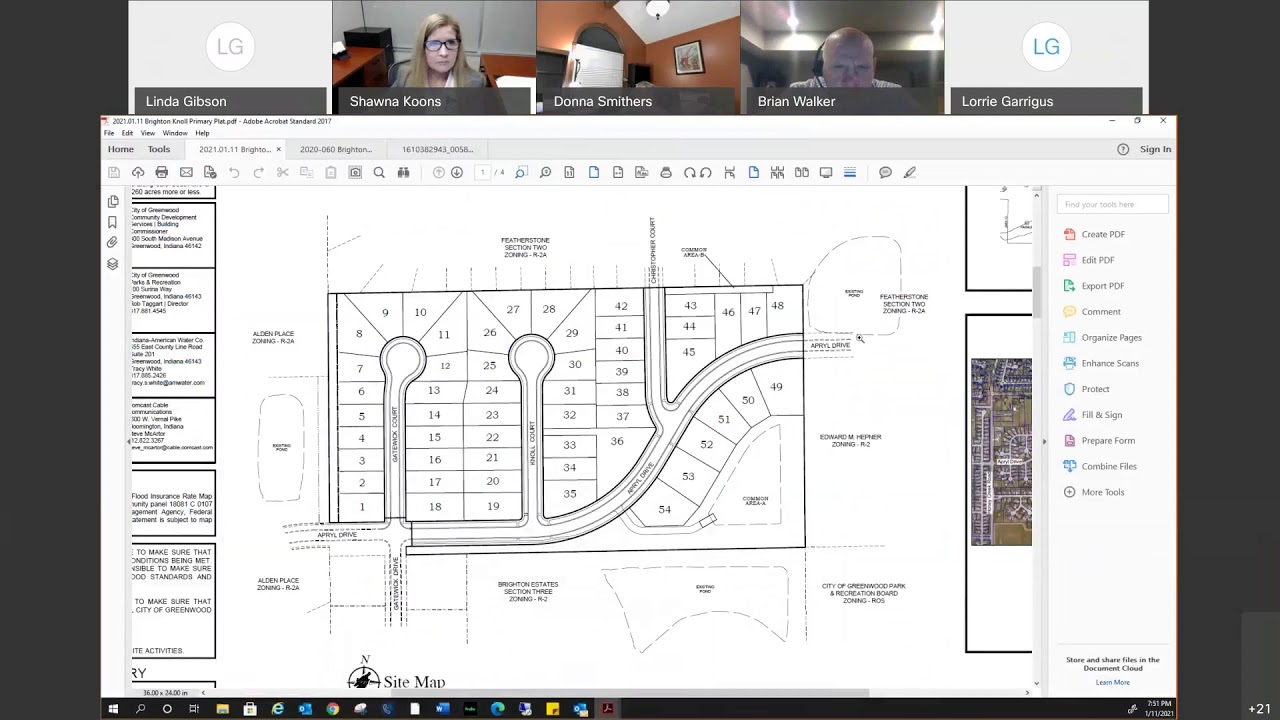Open the Edit menu
Image resolution: width=1280 pixels, height=720 pixels.
point(127,133)
